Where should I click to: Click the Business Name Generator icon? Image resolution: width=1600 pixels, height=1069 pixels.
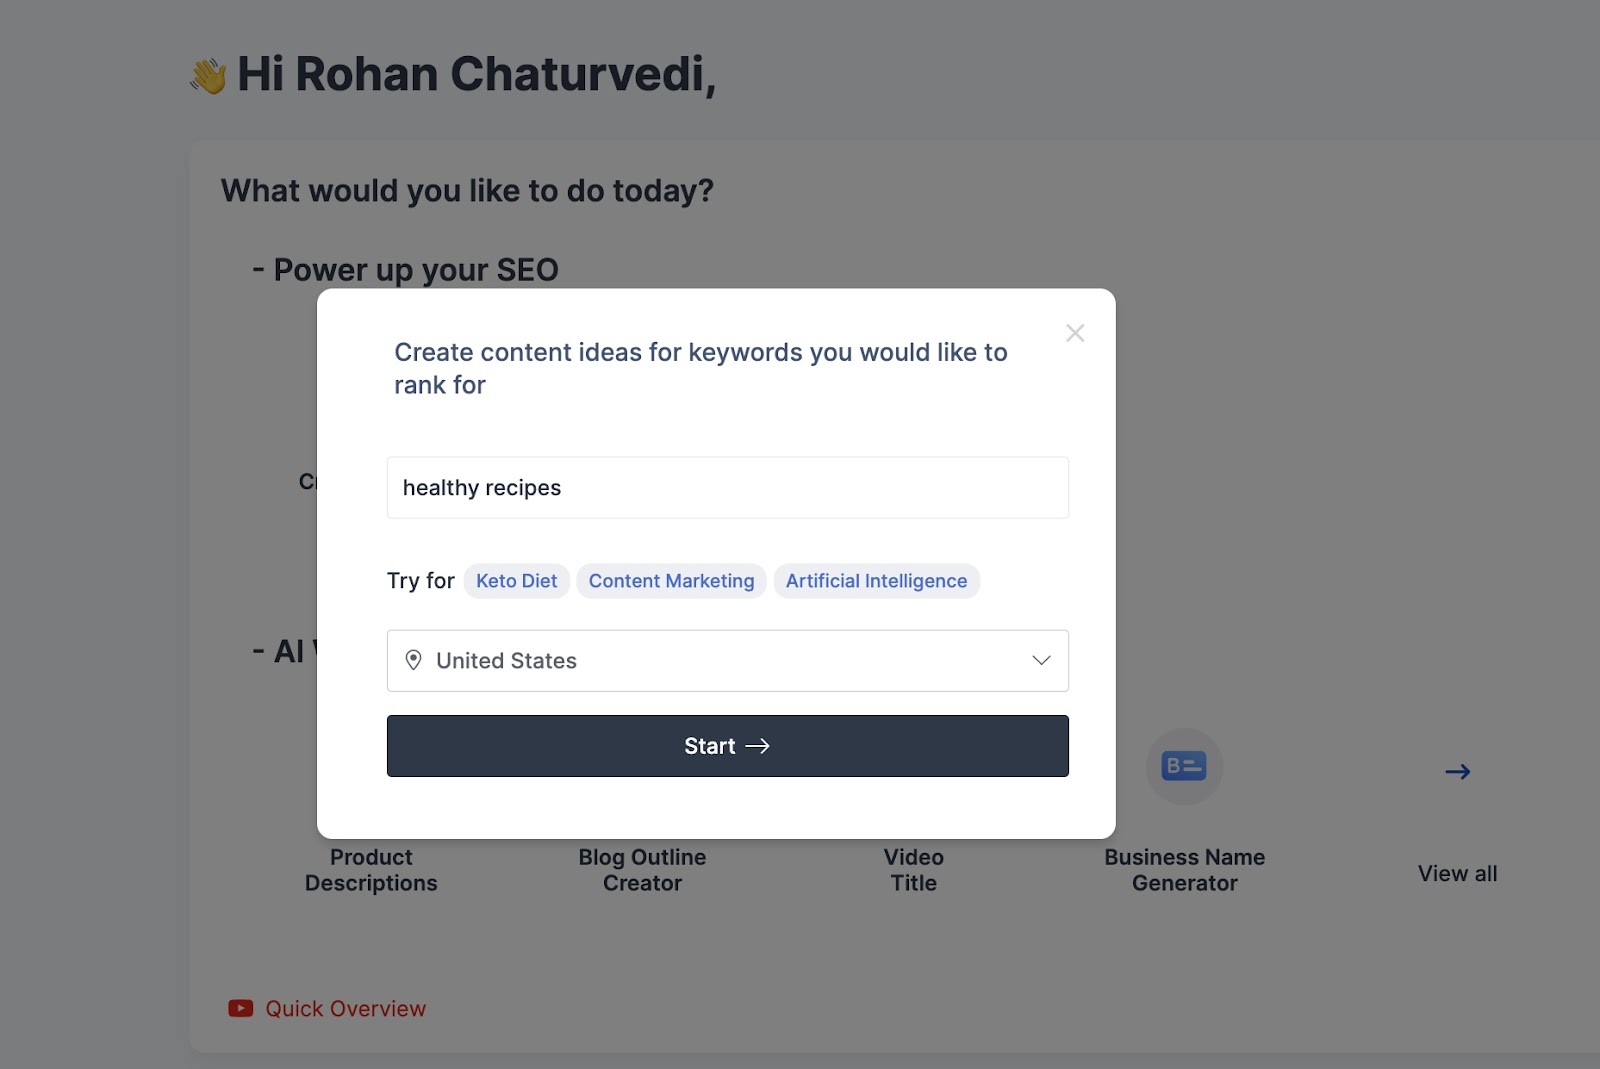[1184, 767]
